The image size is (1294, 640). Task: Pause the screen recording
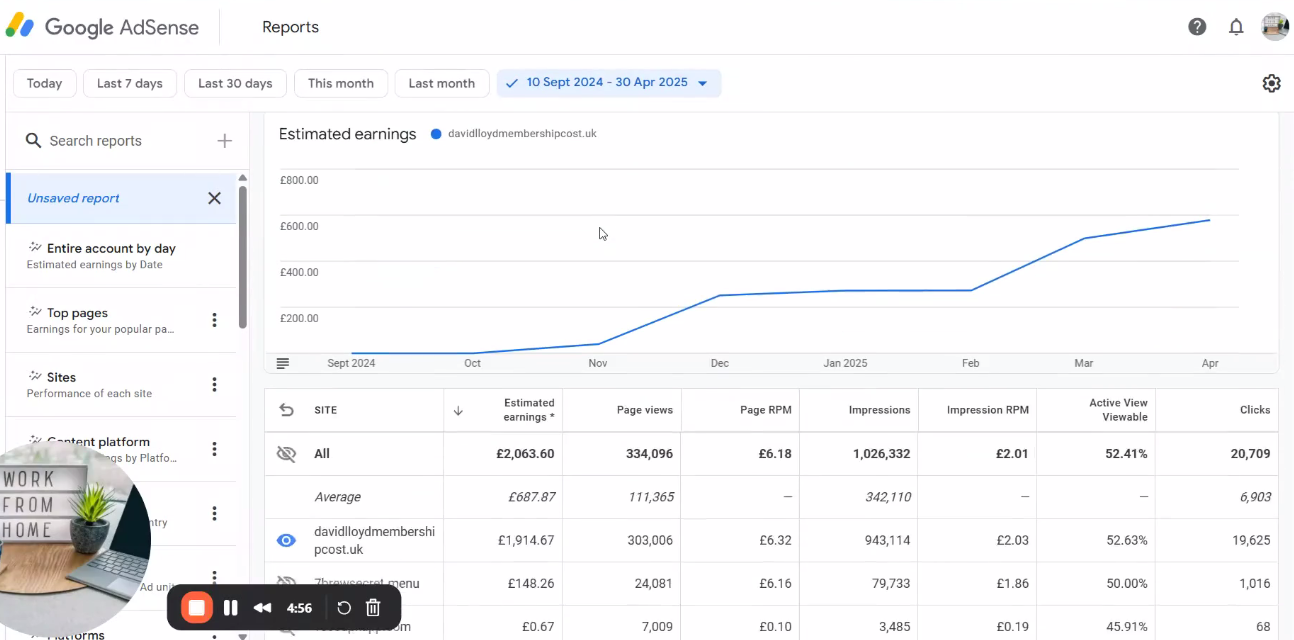pyautogui.click(x=231, y=607)
